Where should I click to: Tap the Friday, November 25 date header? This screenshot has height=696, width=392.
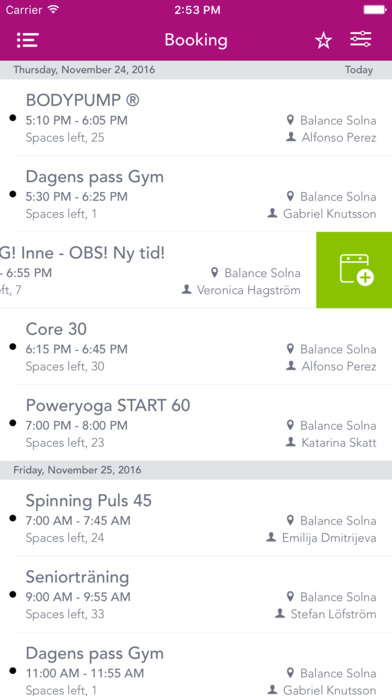pos(77,470)
